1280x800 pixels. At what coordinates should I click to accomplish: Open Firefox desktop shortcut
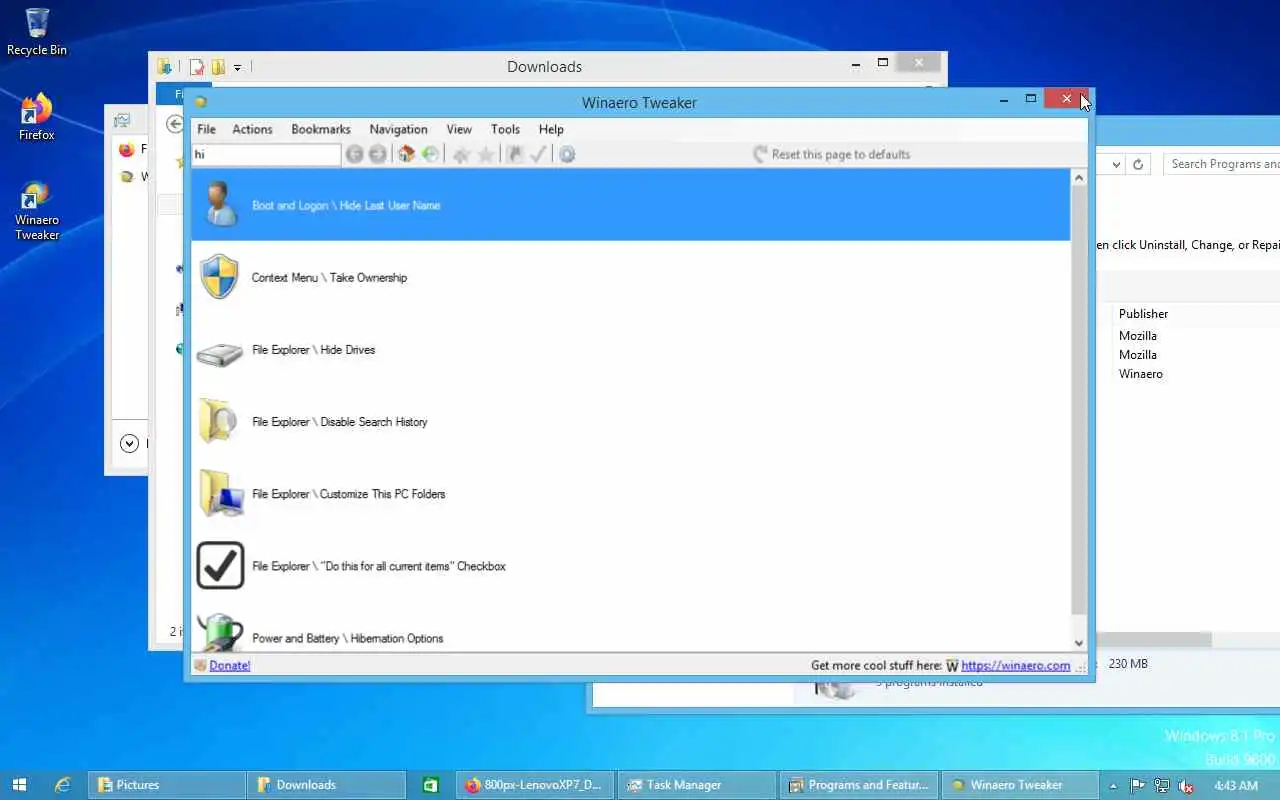36,117
